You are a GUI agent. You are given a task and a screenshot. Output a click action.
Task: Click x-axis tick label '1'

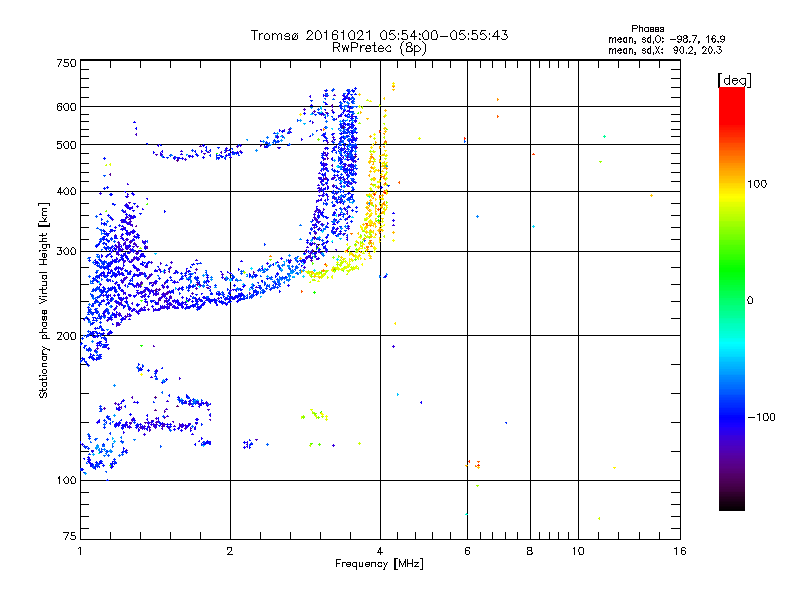80,551
